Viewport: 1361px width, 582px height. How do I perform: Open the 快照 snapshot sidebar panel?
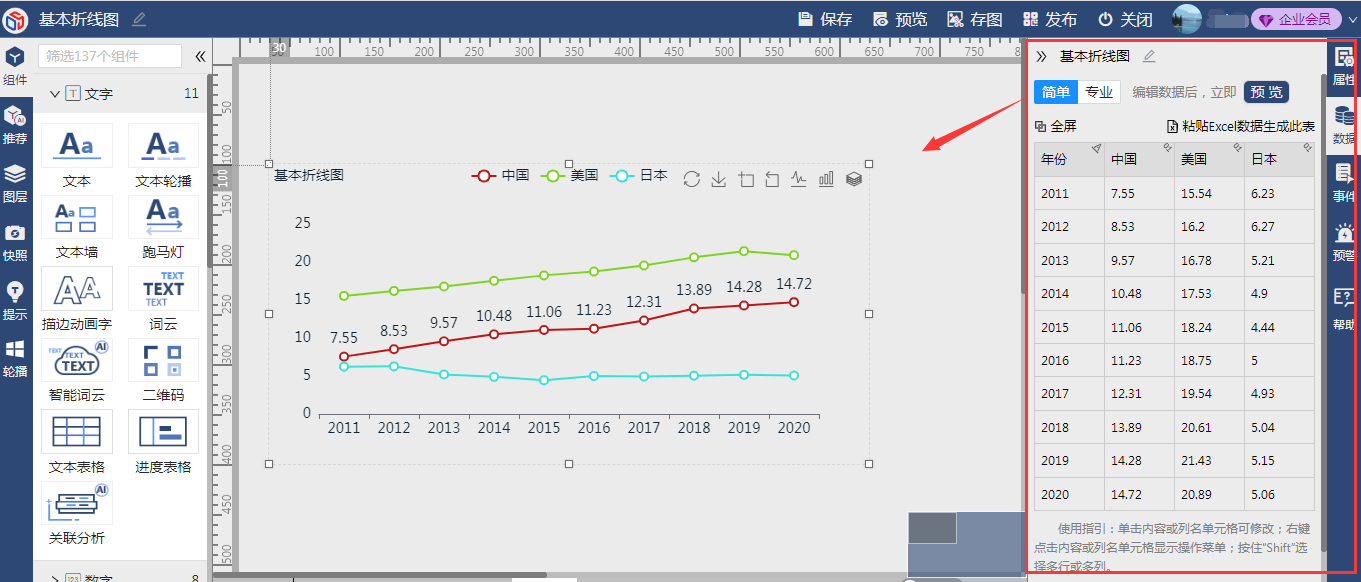[x=15, y=242]
